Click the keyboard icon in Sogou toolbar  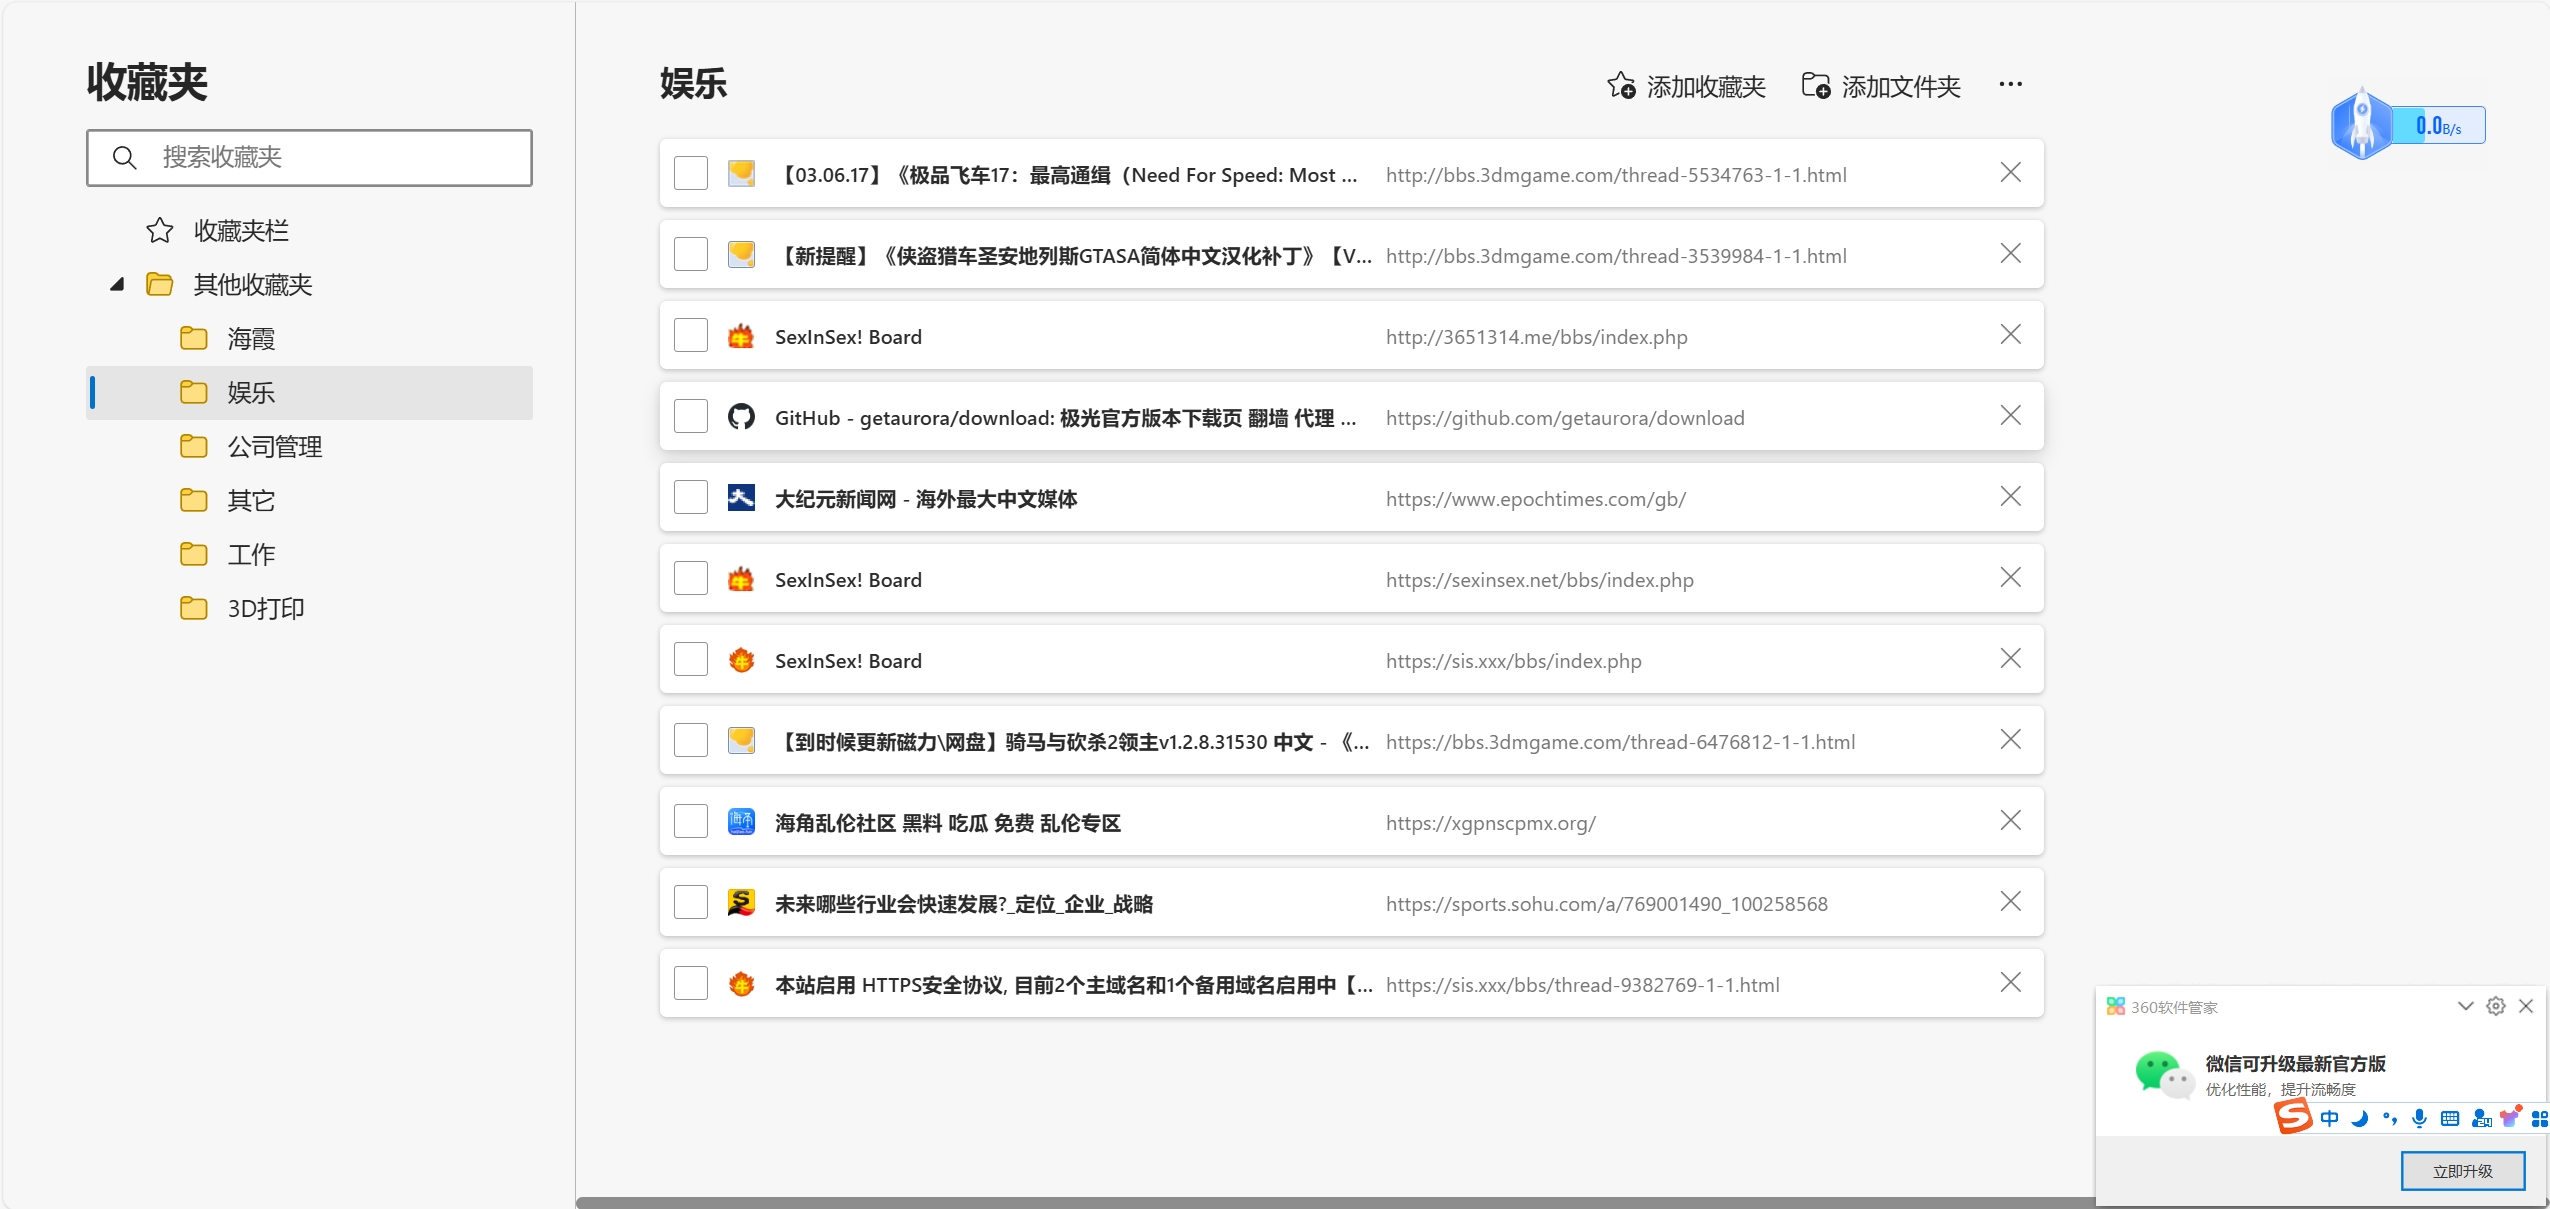click(x=2450, y=1118)
